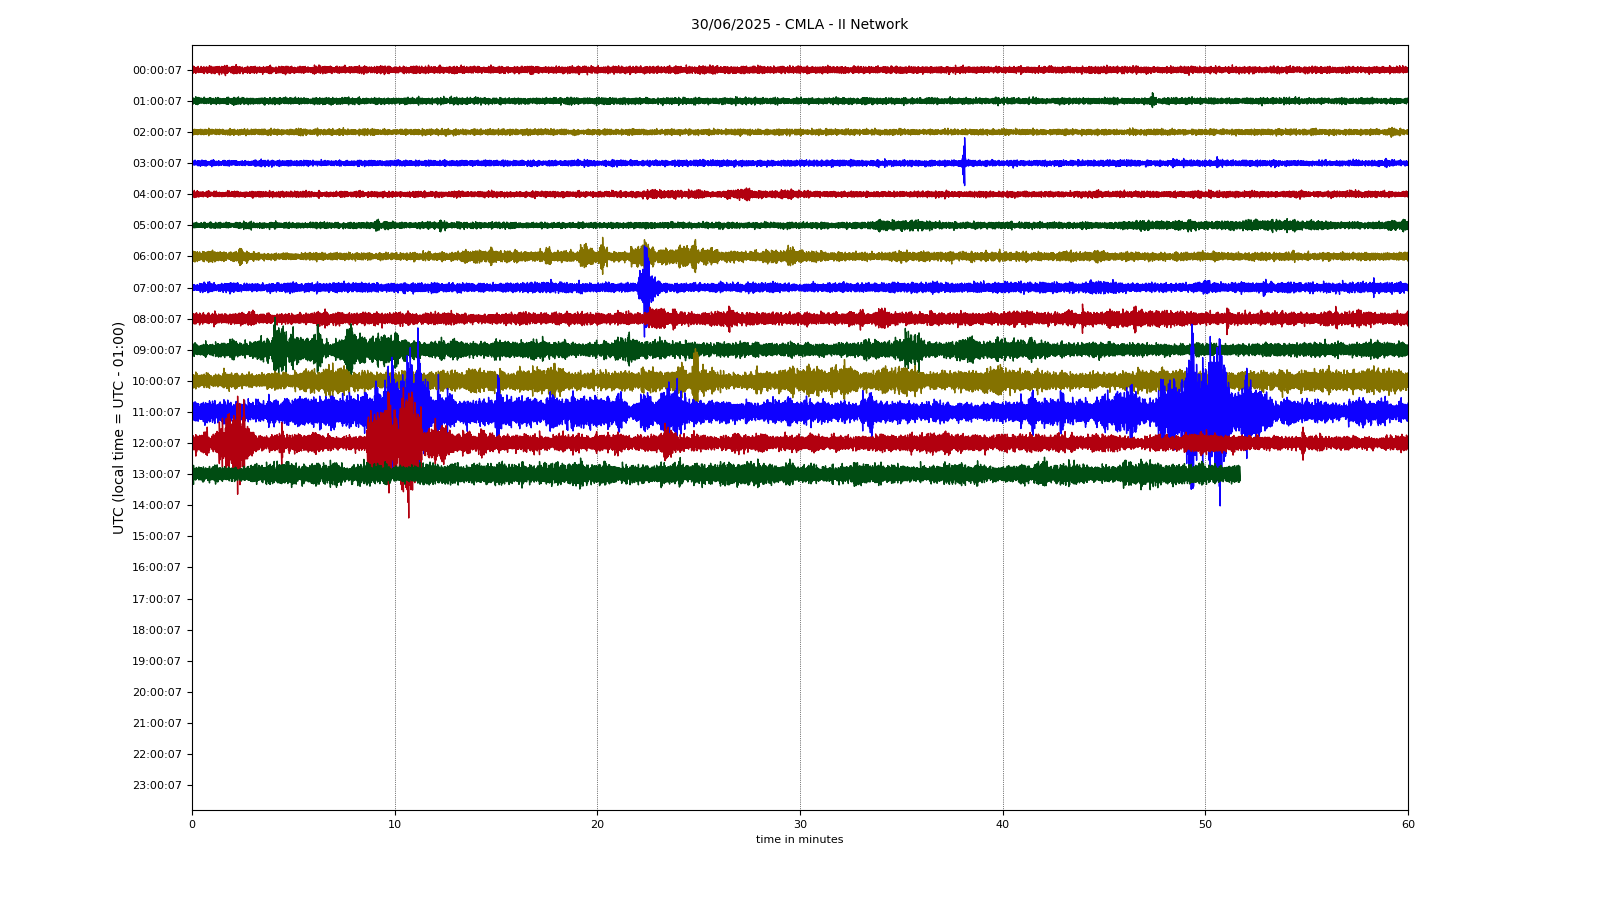Screen dimensions: 1600x900
Task: Click the red burst on 12:00 trace near minute 2
Action: tap(234, 443)
